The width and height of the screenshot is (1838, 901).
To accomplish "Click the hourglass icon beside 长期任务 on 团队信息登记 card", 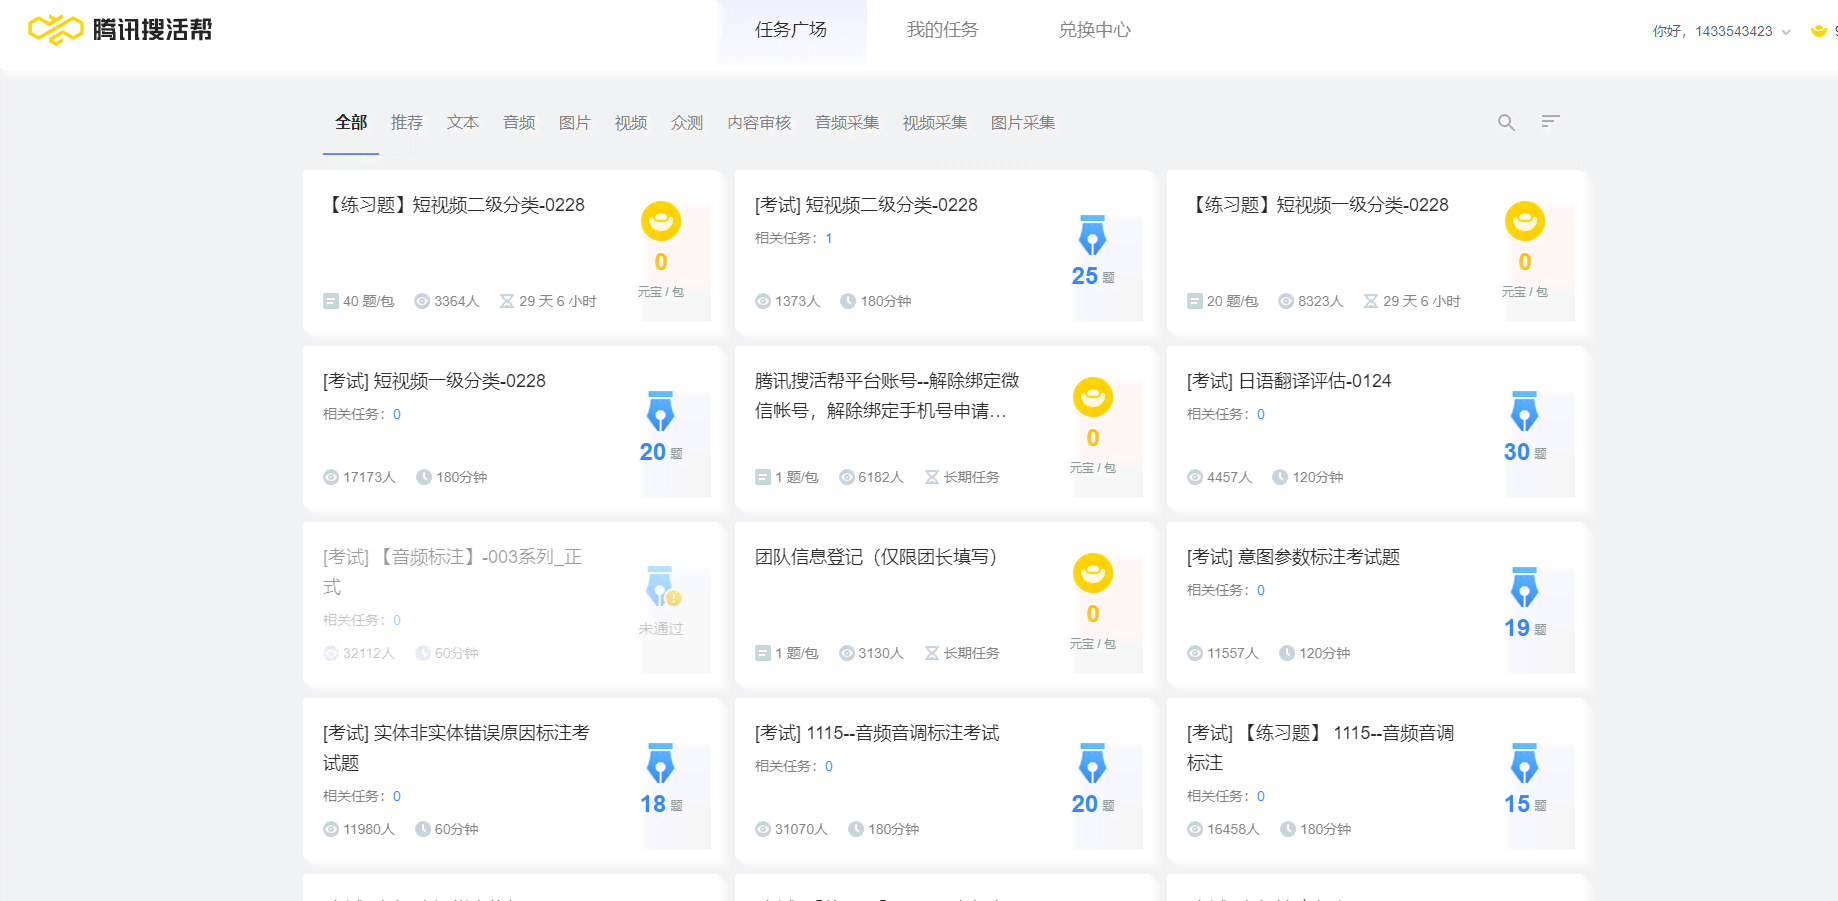I will pos(932,653).
